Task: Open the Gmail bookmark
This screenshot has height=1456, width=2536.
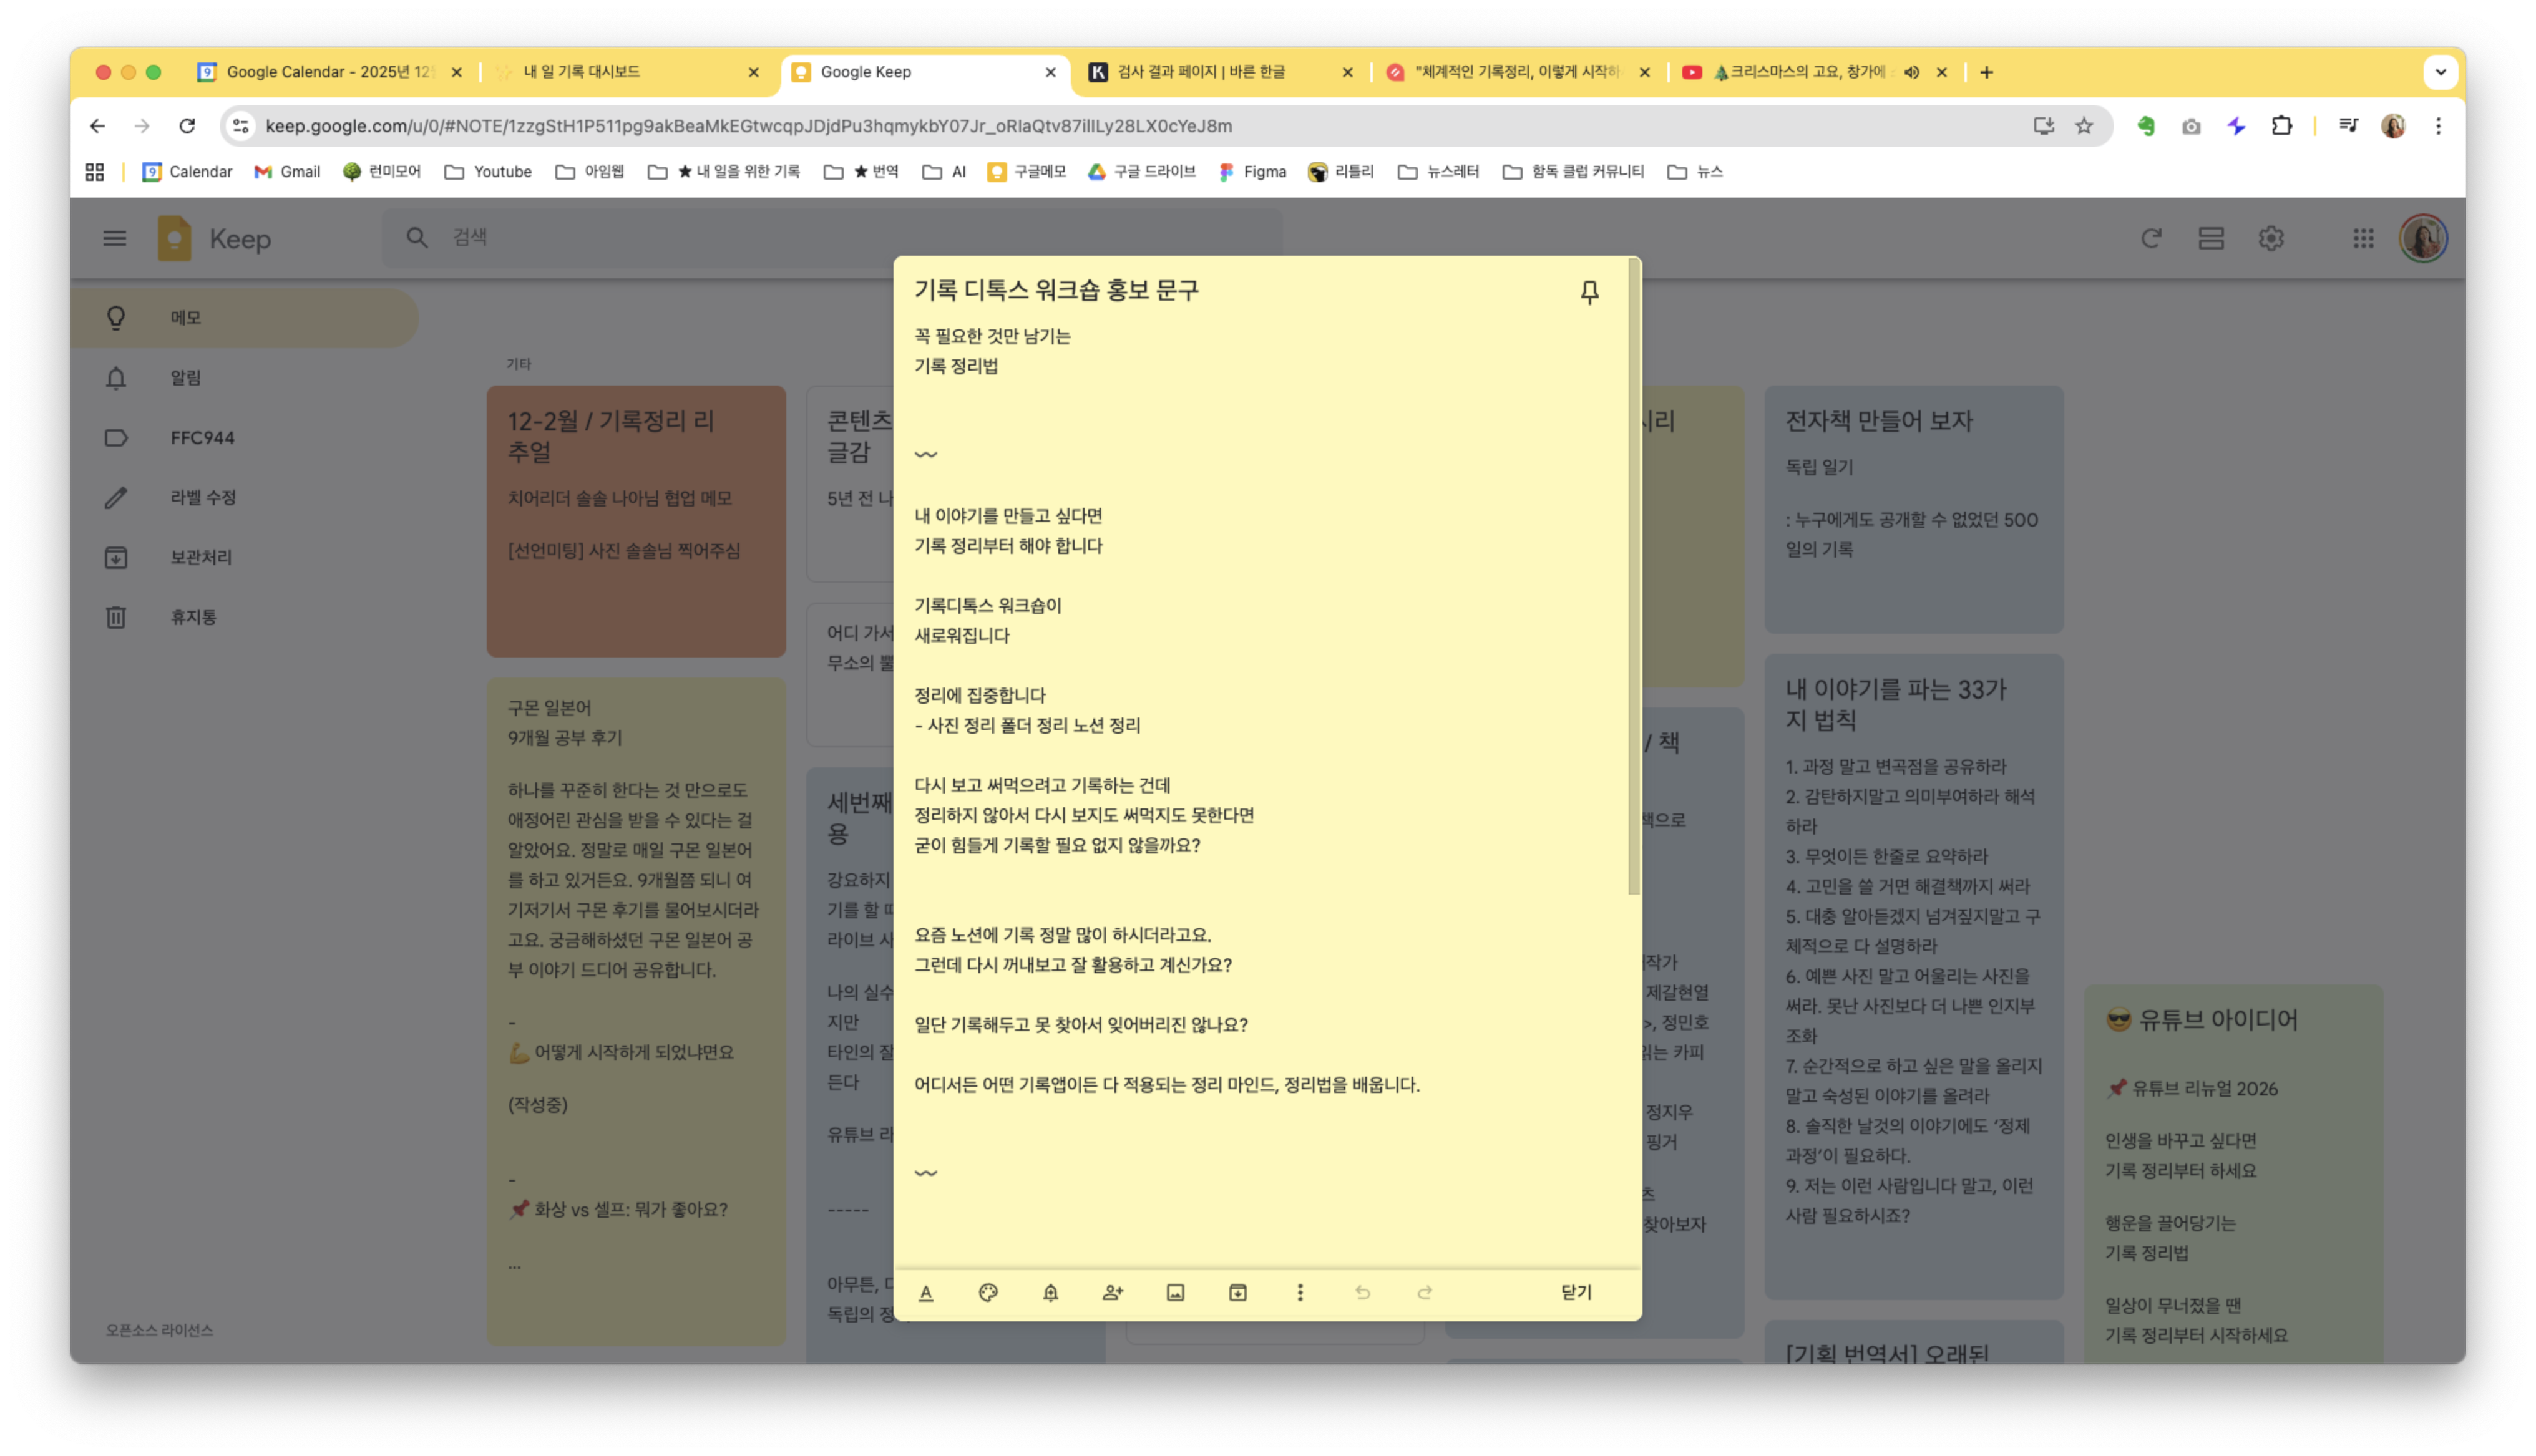Action: point(287,172)
